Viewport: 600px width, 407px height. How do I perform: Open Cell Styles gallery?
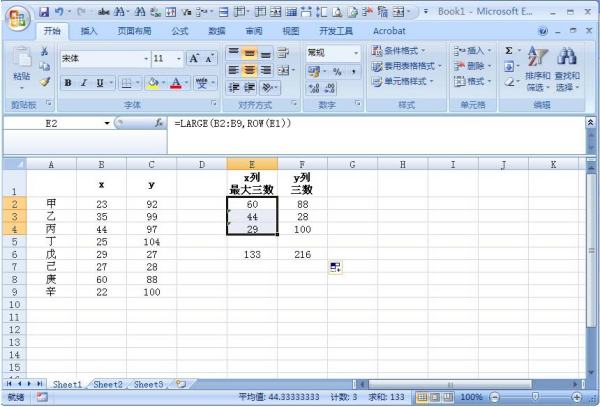(402, 81)
